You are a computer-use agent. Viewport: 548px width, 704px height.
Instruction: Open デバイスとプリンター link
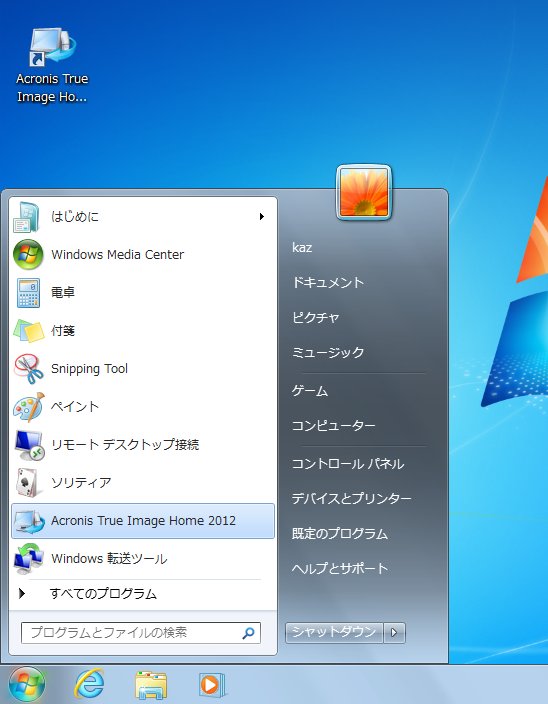351,498
